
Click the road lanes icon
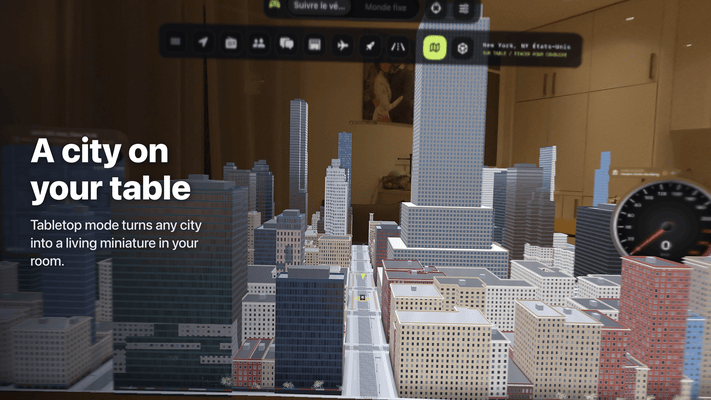tap(398, 46)
